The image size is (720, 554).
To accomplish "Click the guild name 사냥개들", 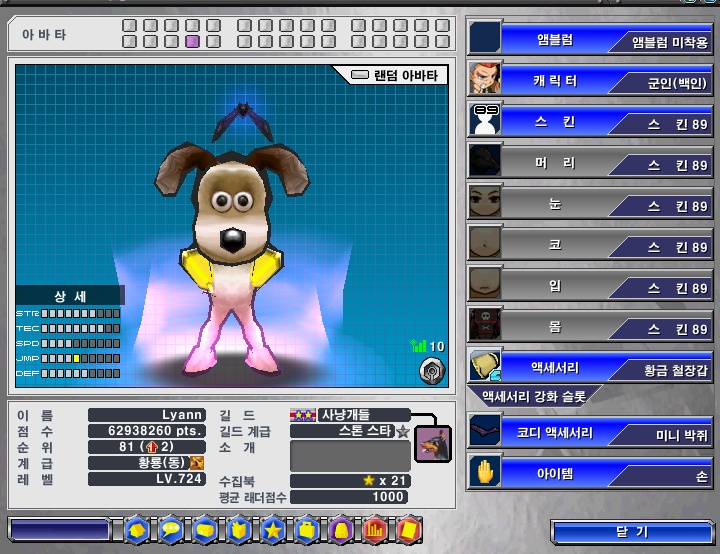I will [345, 415].
